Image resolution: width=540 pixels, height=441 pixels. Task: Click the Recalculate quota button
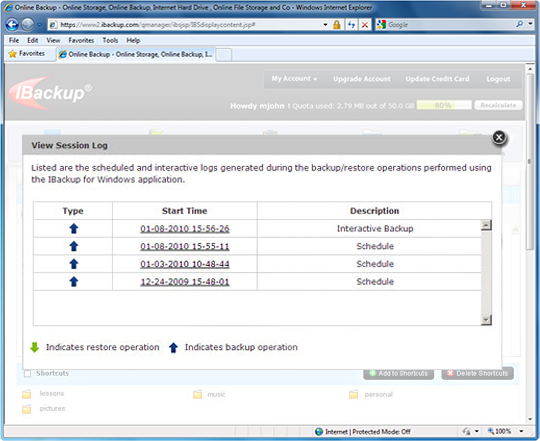pyautogui.click(x=498, y=105)
